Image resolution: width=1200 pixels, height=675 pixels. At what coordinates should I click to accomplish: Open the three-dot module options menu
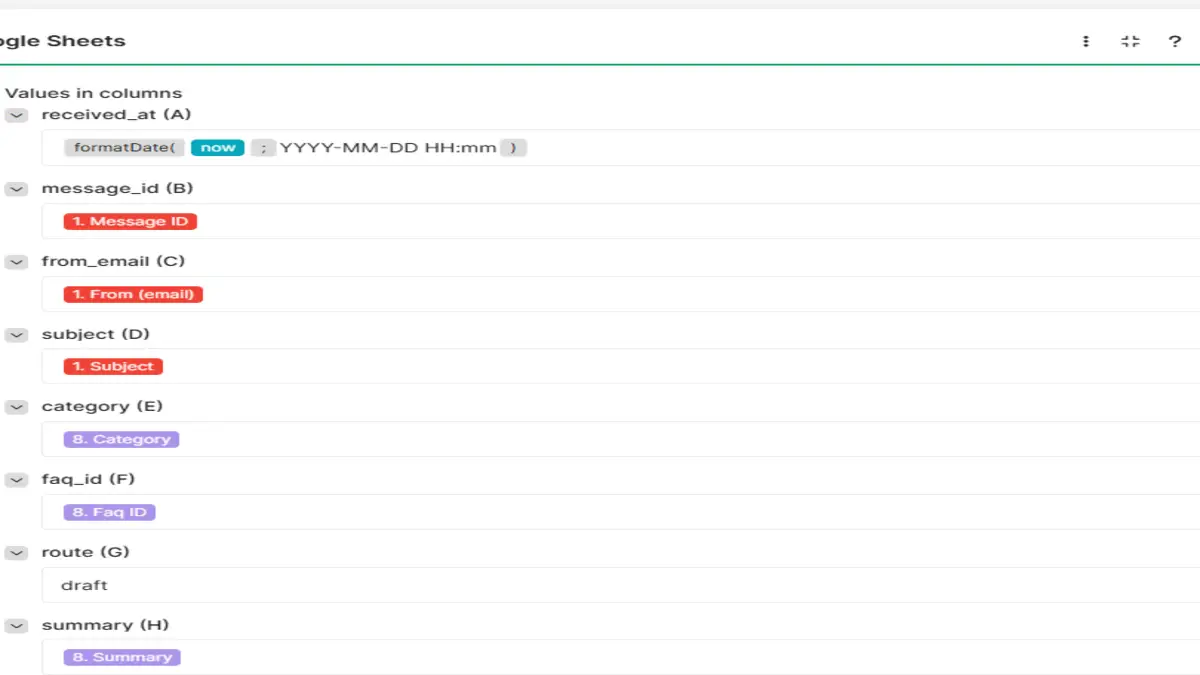tap(1086, 42)
